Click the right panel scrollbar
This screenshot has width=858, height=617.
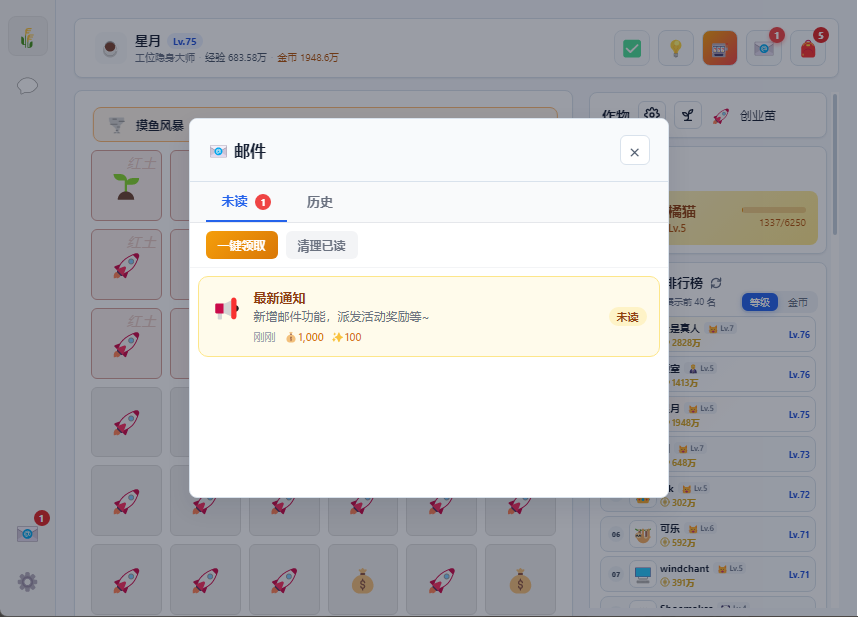[834, 164]
